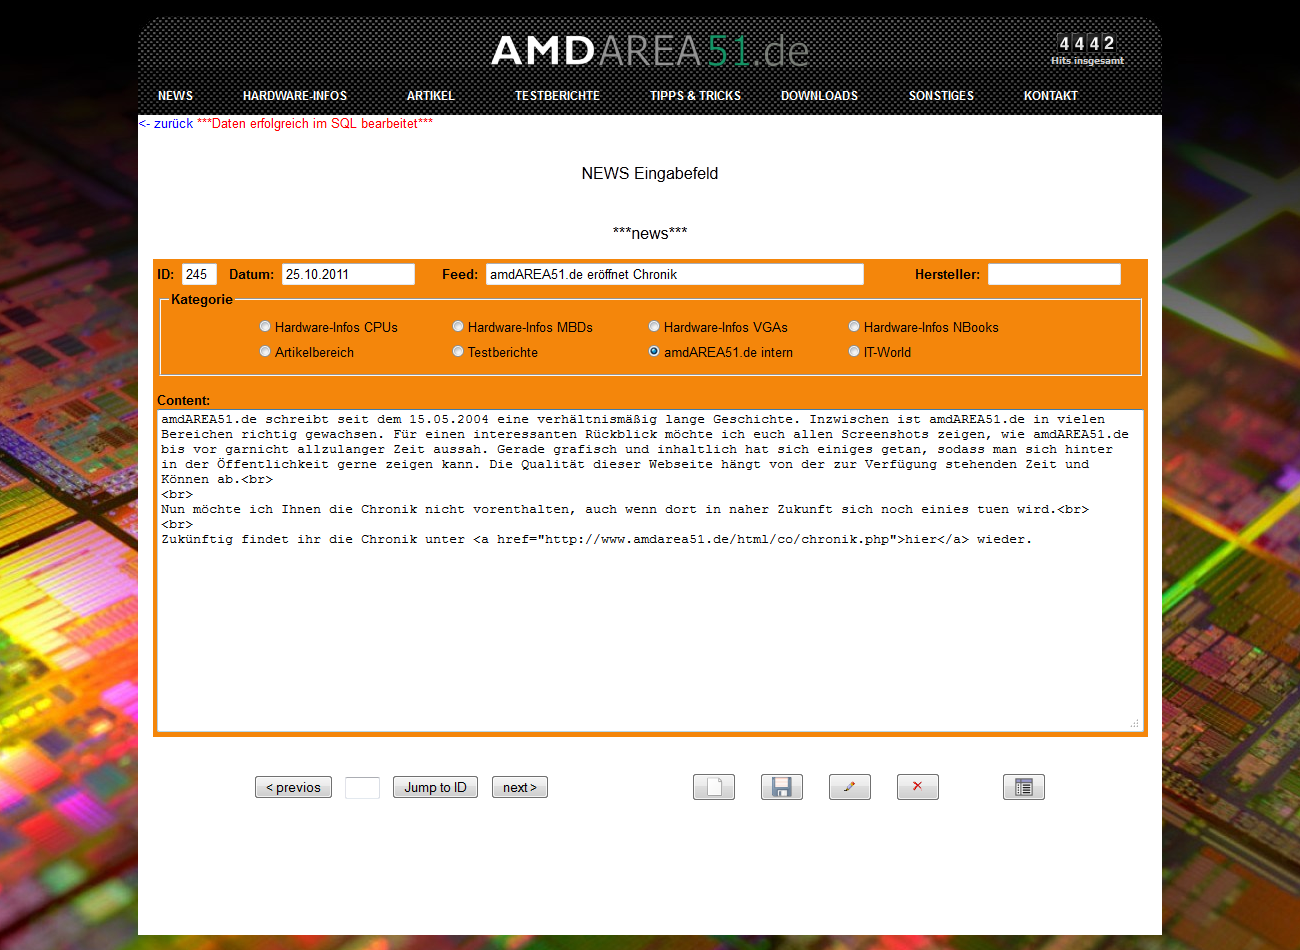Viewport: 1300px width, 950px height.
Task: Click the ID field containing 245
Action: click(x=199, y=274)
